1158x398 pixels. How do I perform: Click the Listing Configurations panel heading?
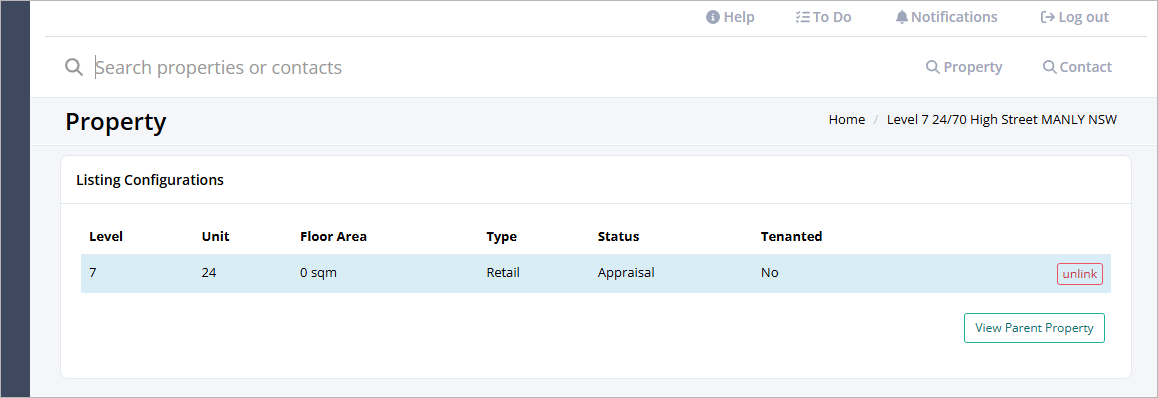(x=150, y=179)
